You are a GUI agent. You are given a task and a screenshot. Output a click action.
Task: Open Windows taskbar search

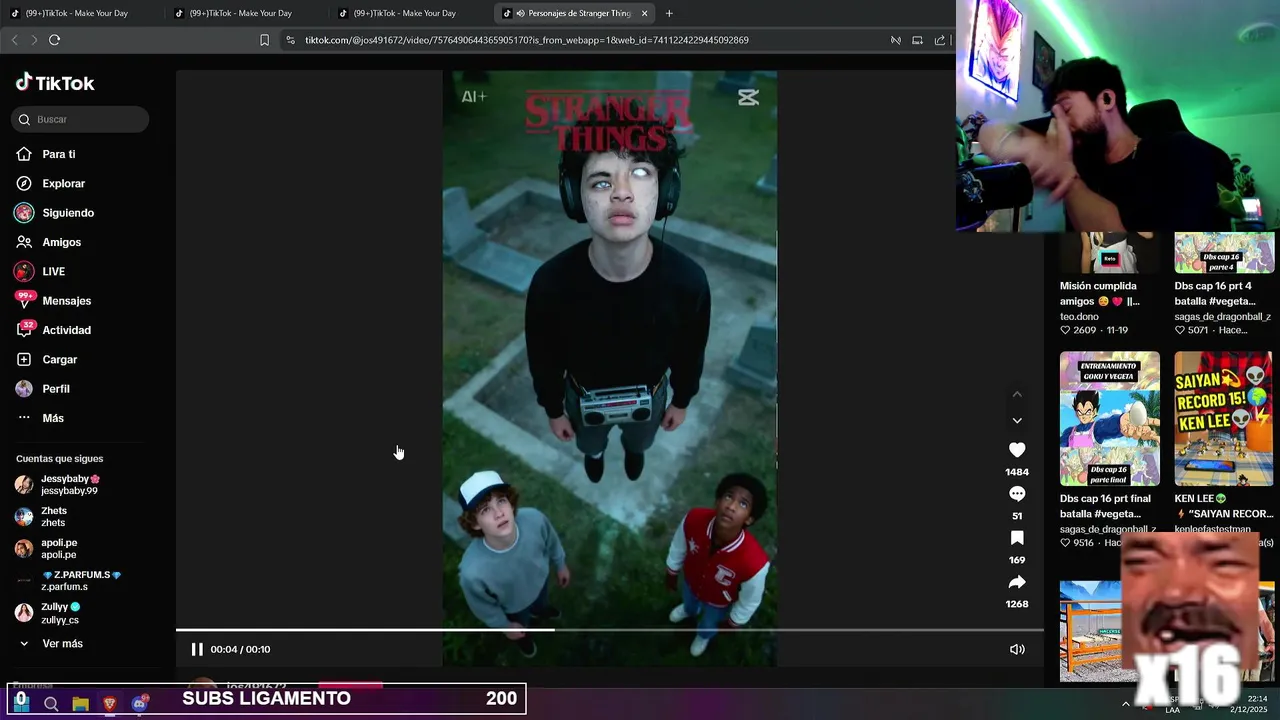(51, 704)
